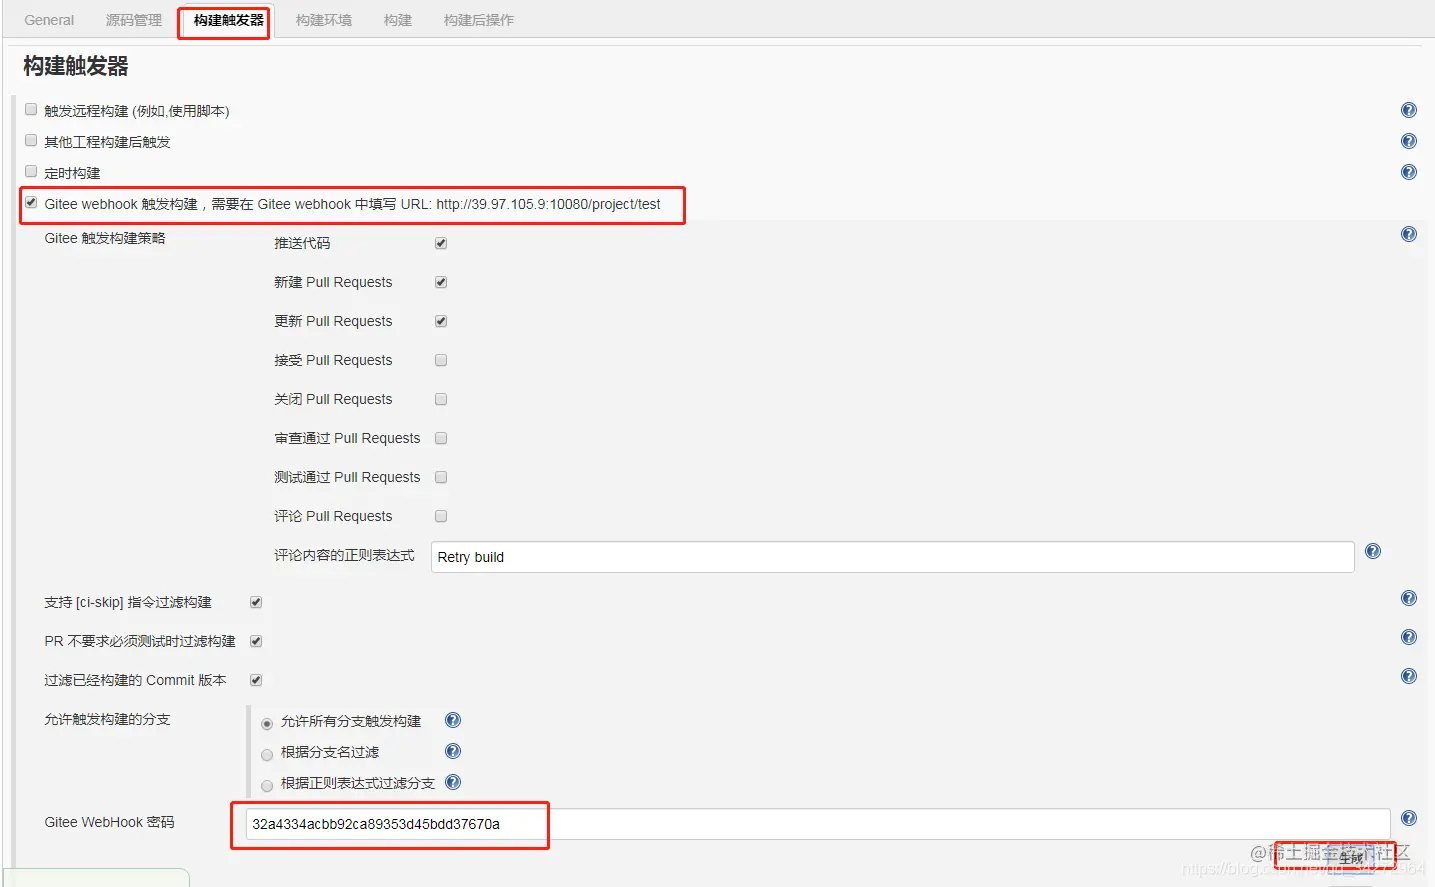Select 根据分支名过滤 radio button
Screen dimensions: 1435x887
click(267, 754)
